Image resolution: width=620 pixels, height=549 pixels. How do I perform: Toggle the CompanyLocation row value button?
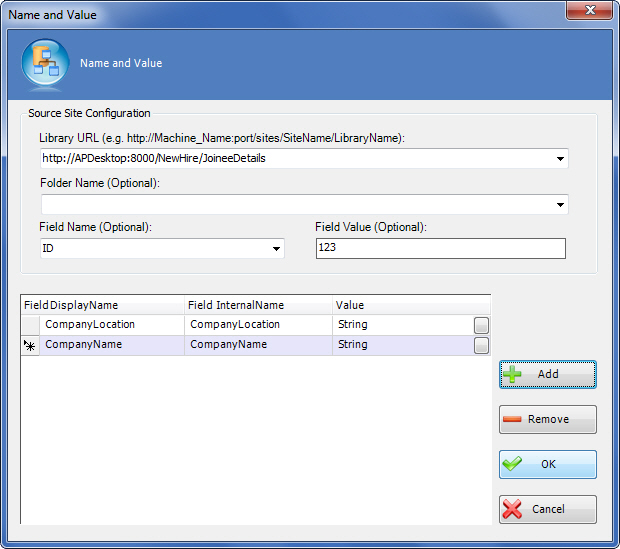[481, 325]
